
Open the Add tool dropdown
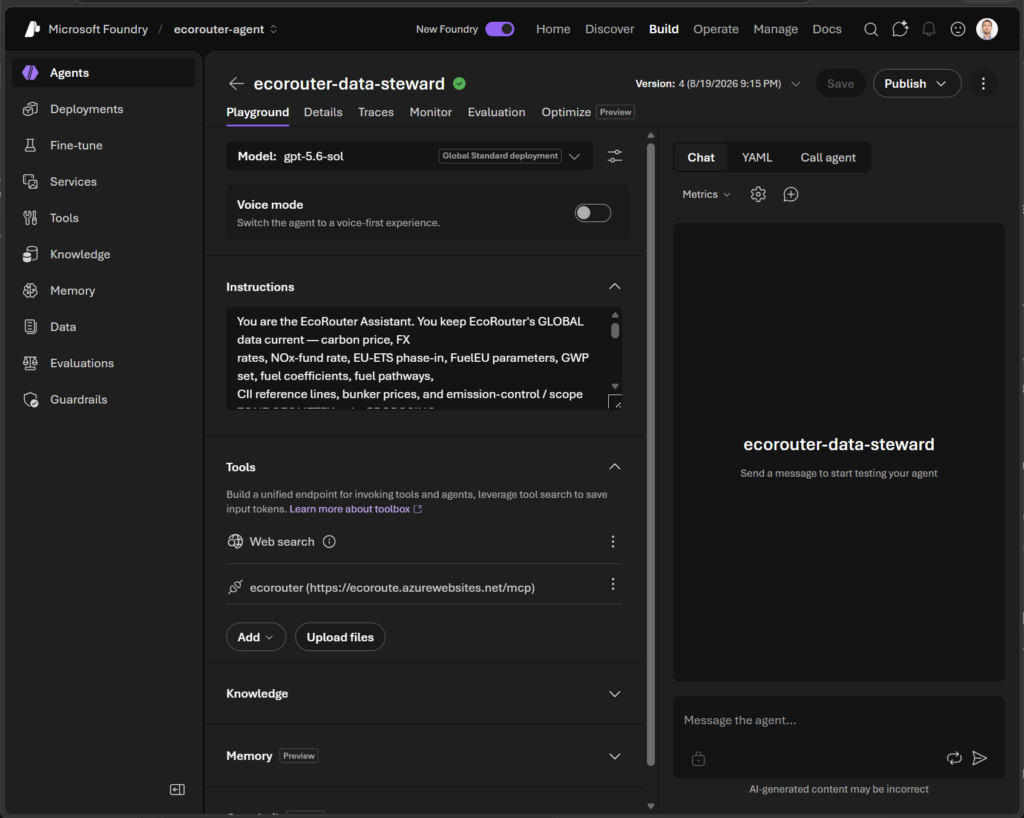coord(255,637)
